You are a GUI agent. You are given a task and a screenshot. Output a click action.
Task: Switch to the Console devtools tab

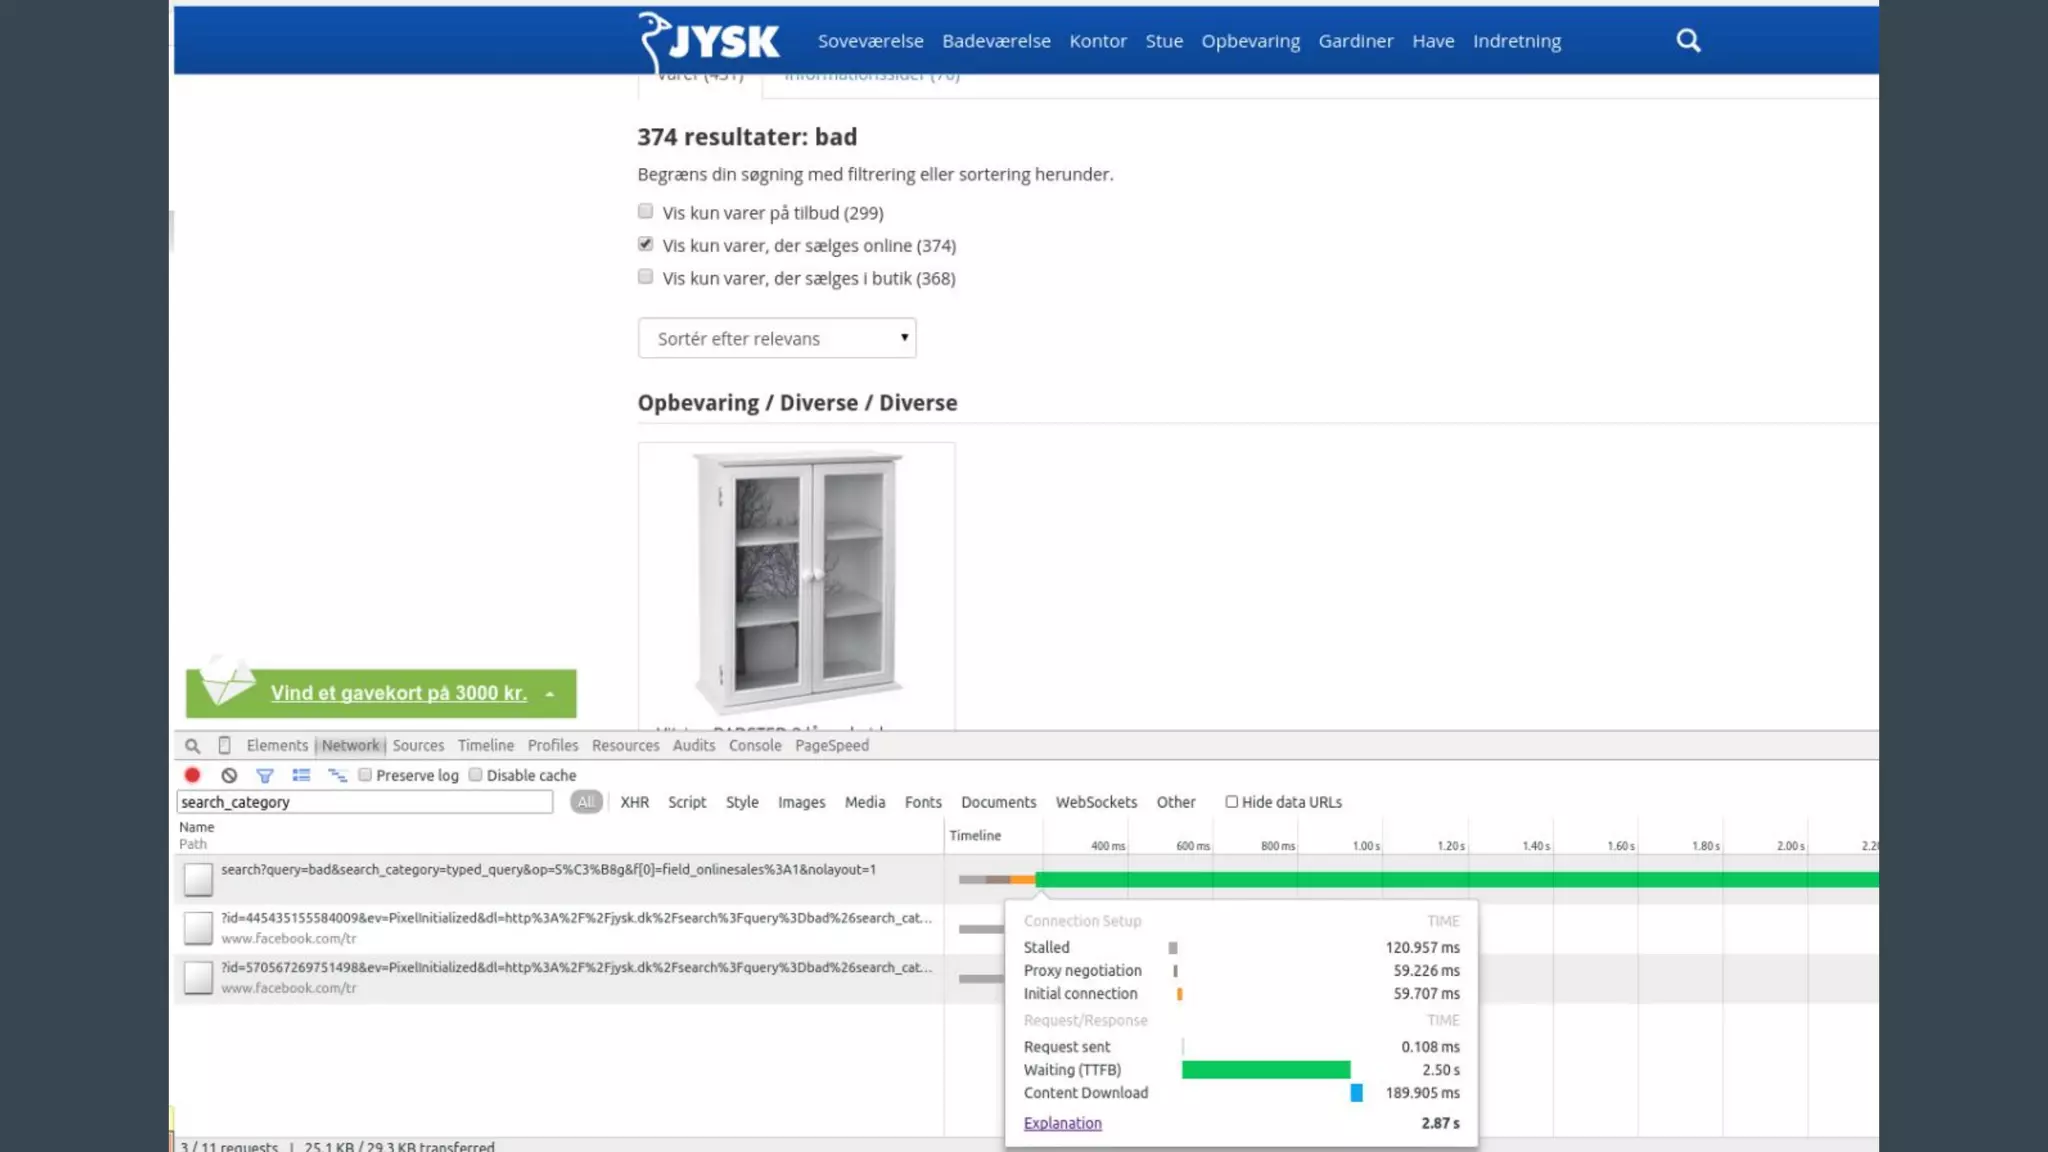[755, 746]
